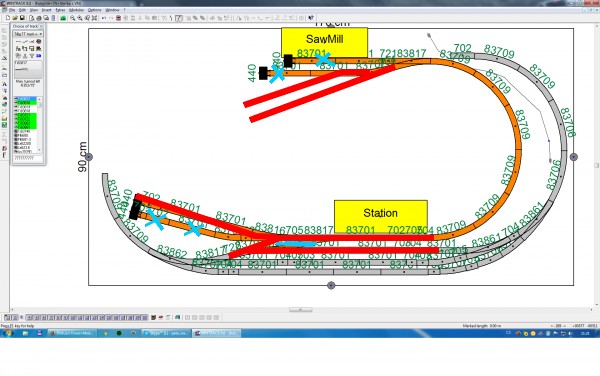The width and height of the screenshot is (600, 376).
Task: Click the Open file folder icon
Action: coord(15,18)
